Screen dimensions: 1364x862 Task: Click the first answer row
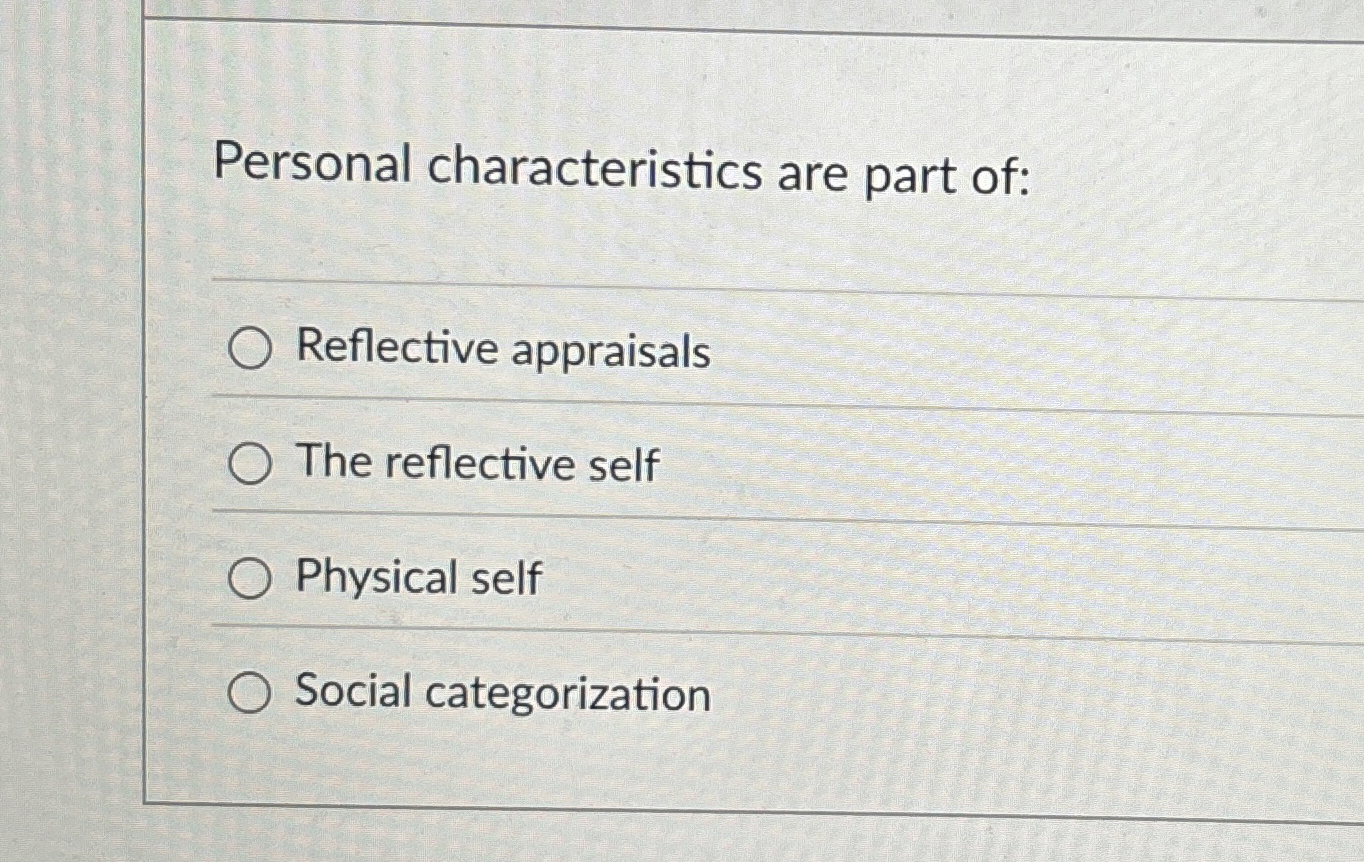(600, 351)
